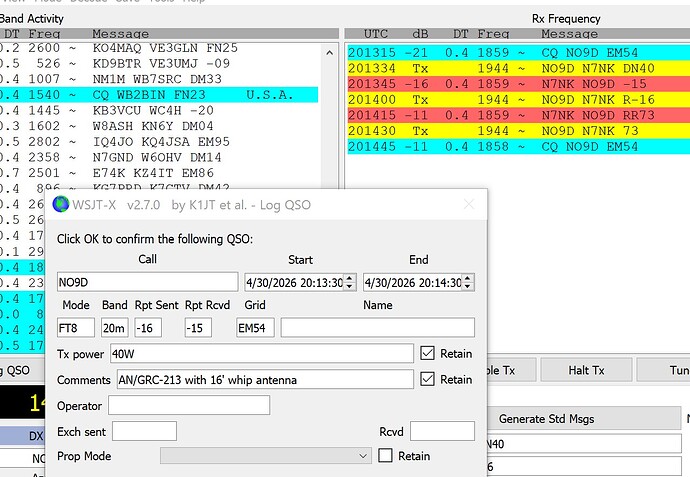This screenshot has width=690, height=477.
Task: Click the Band field showing 20m
Action: [x=114, y=328]
